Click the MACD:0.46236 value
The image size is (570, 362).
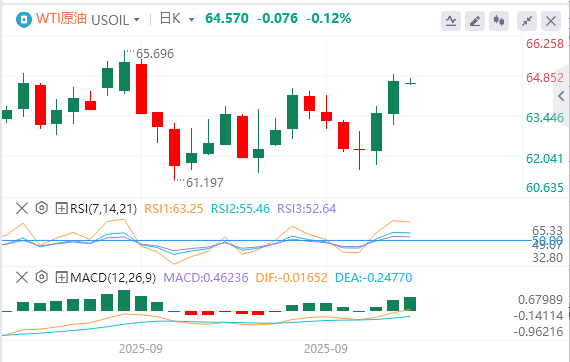206,278
